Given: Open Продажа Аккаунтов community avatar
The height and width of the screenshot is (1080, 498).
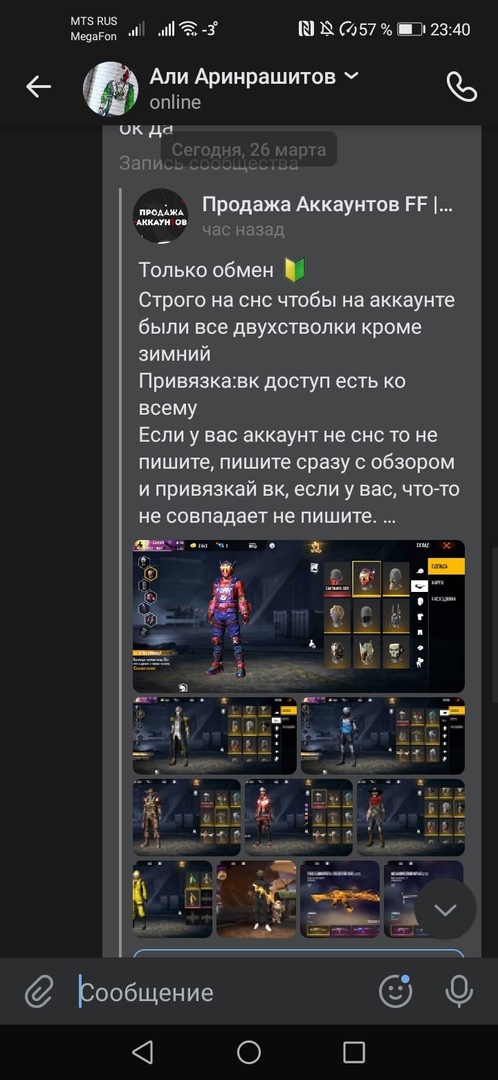Looking at the screenshot, I should point(160,216).
